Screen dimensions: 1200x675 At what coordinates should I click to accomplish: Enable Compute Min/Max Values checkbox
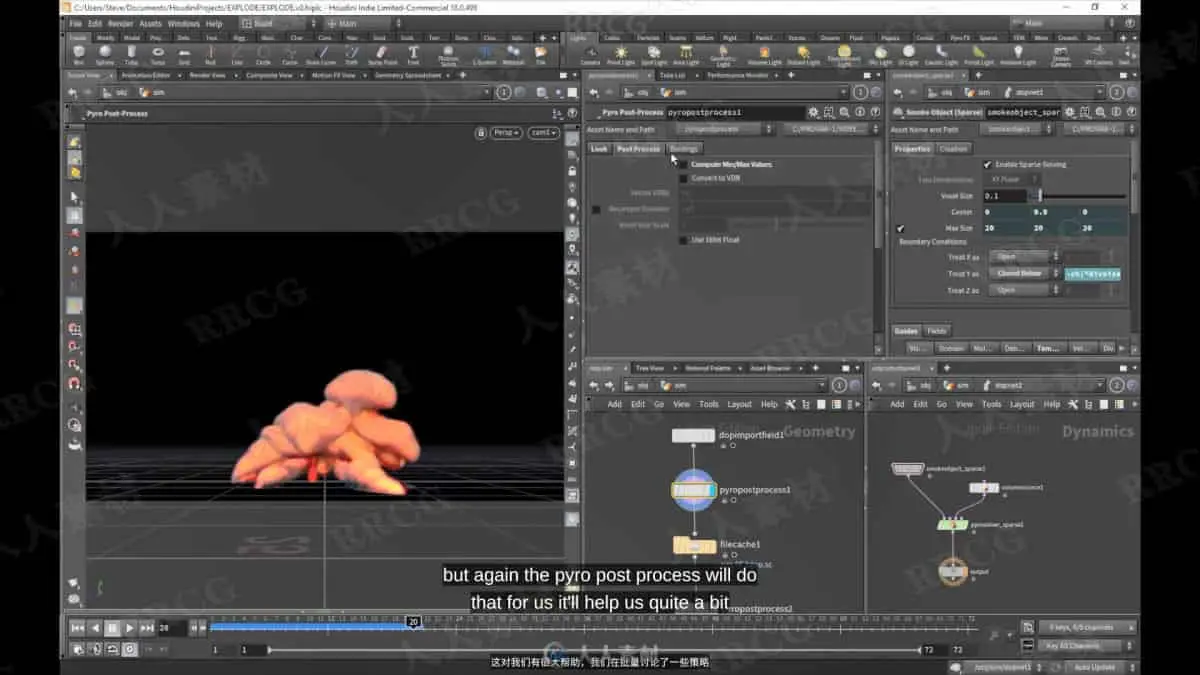tap(684, 164)
